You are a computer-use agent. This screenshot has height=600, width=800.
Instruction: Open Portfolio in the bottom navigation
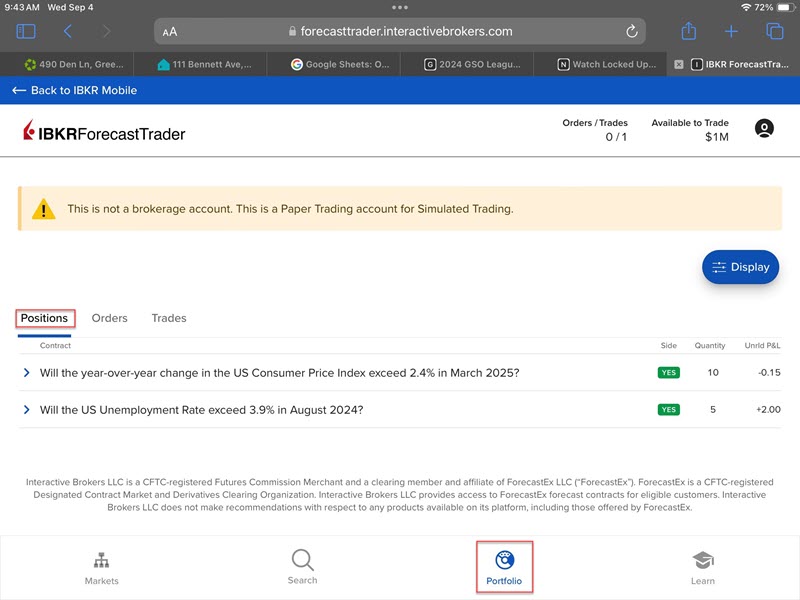504,567
